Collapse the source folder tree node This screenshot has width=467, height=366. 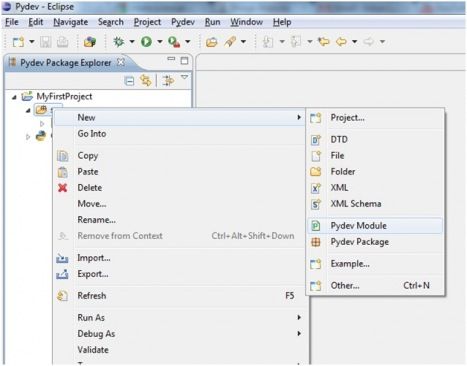(x=28, y=111)
